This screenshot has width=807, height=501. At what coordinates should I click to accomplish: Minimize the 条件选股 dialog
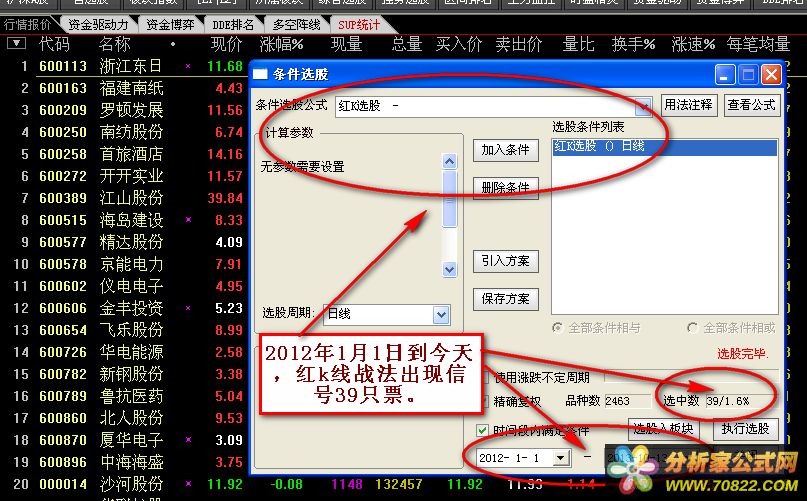(724, 75)
